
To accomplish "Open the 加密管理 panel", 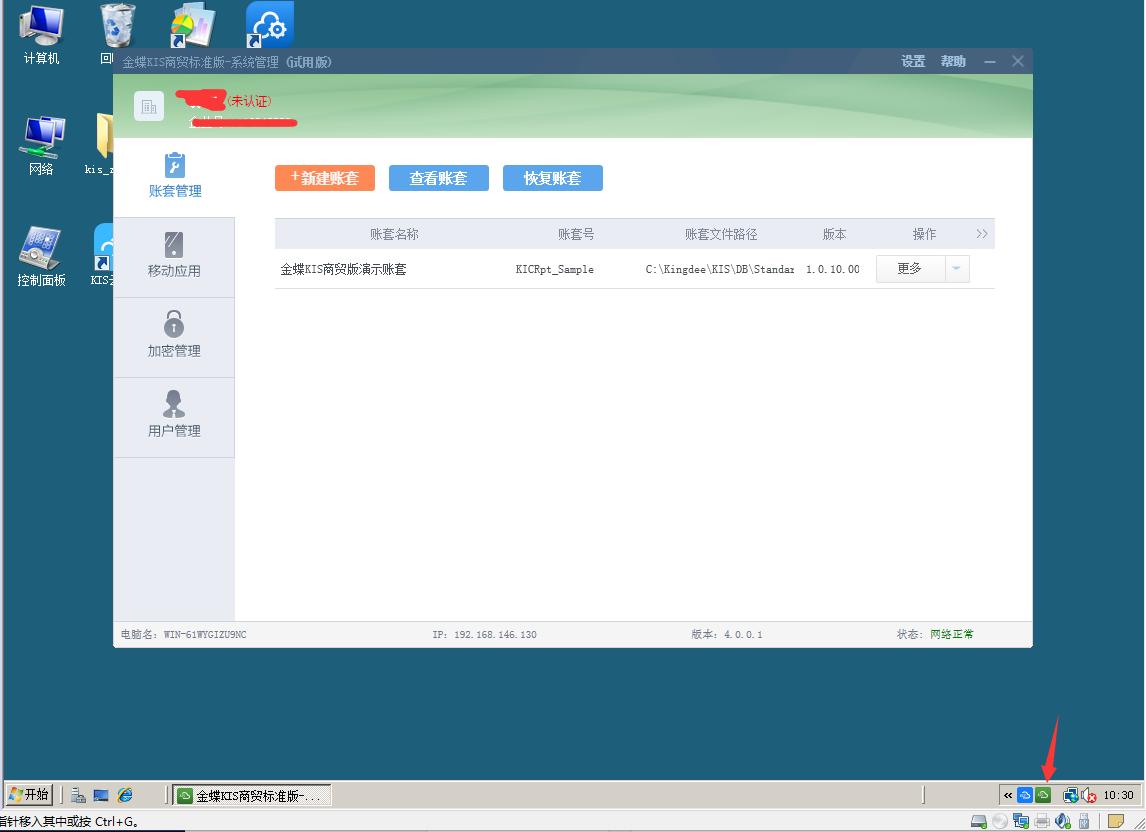I will pyautogui.click(x=175, y=333).
